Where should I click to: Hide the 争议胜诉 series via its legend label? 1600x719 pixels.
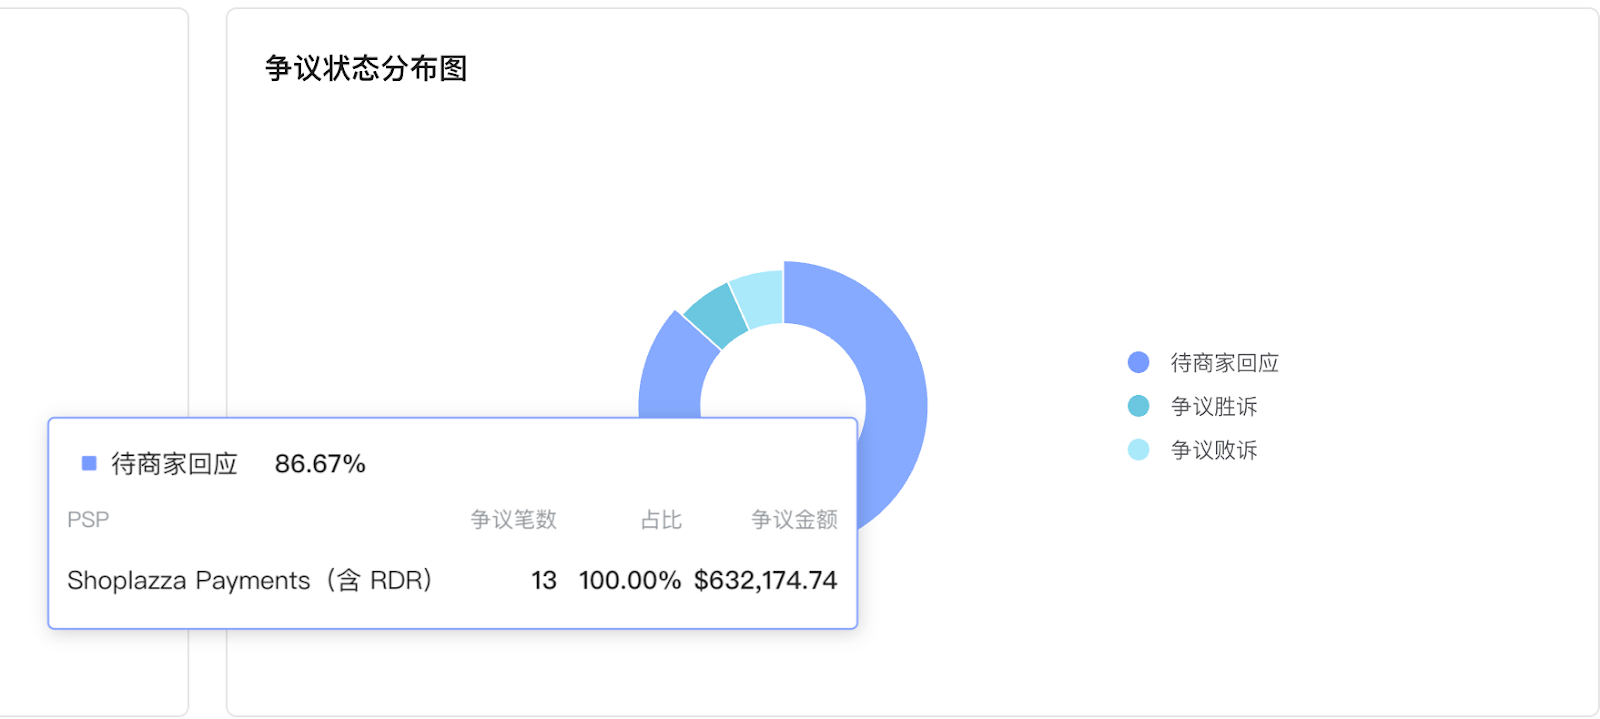tap(1213, 407)
